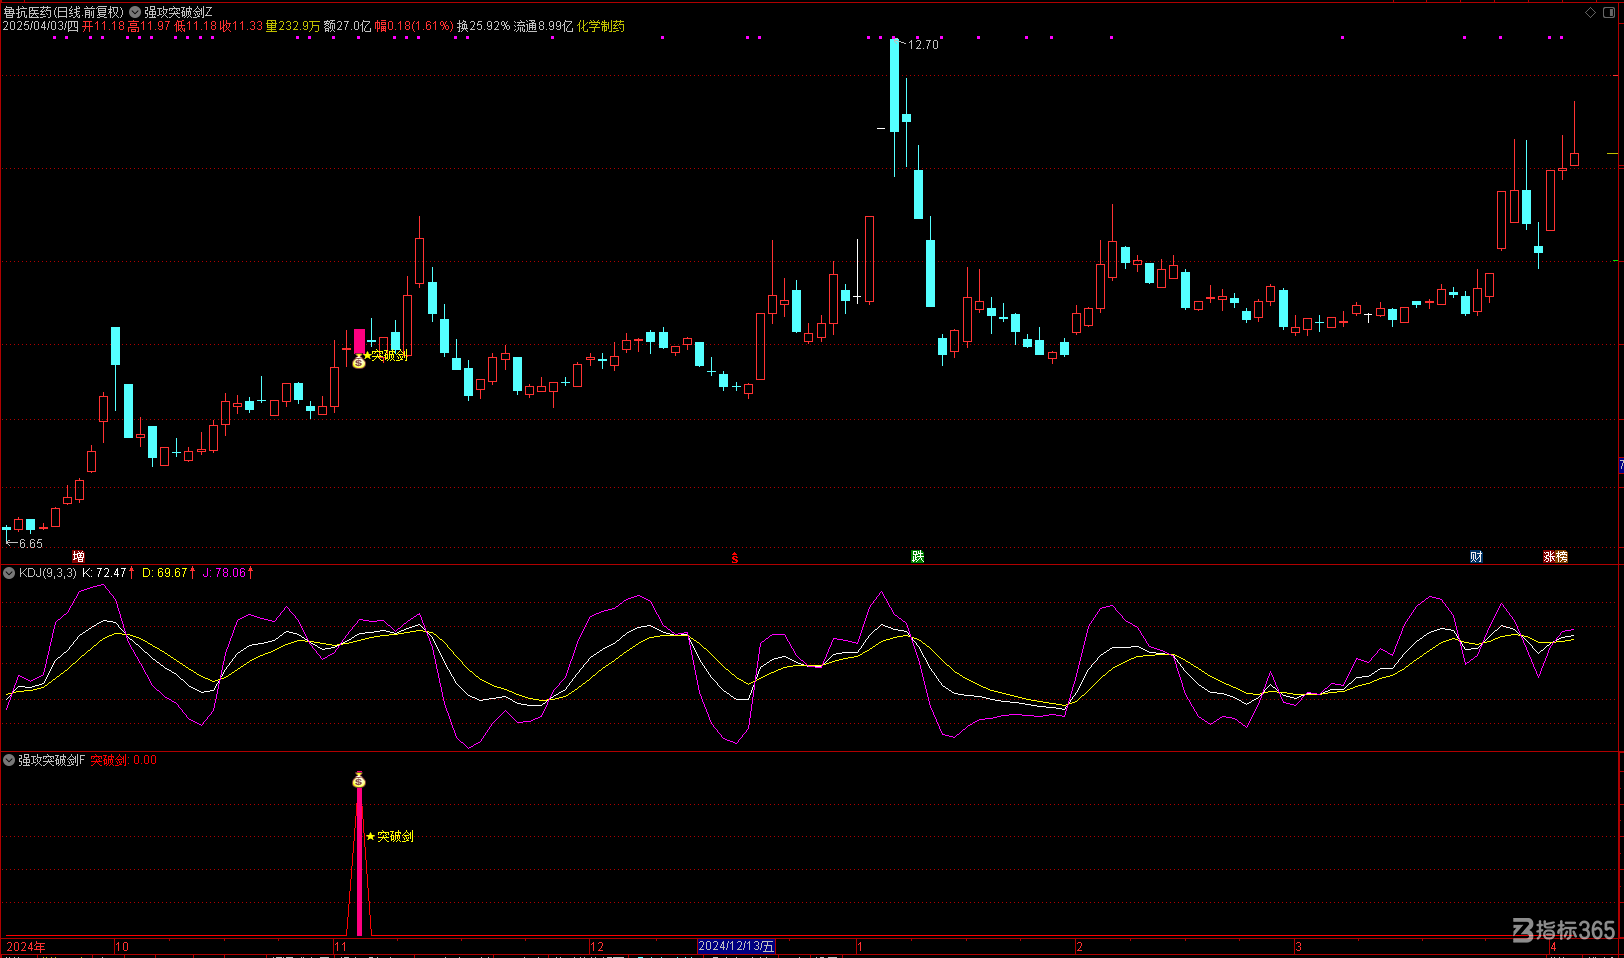Click the 6.65 low price label
The height and width of the screenshot is (958, 1624).
[30, 544]
